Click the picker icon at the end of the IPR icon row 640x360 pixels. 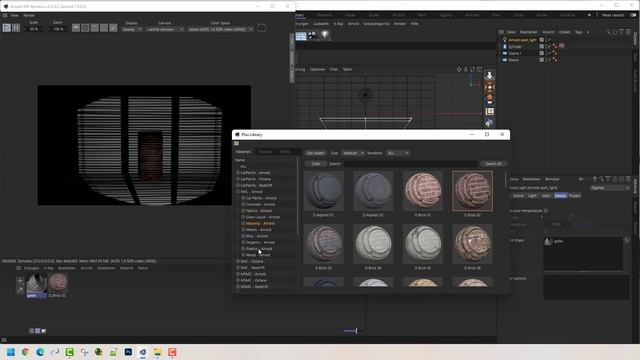tap(113, 28)
